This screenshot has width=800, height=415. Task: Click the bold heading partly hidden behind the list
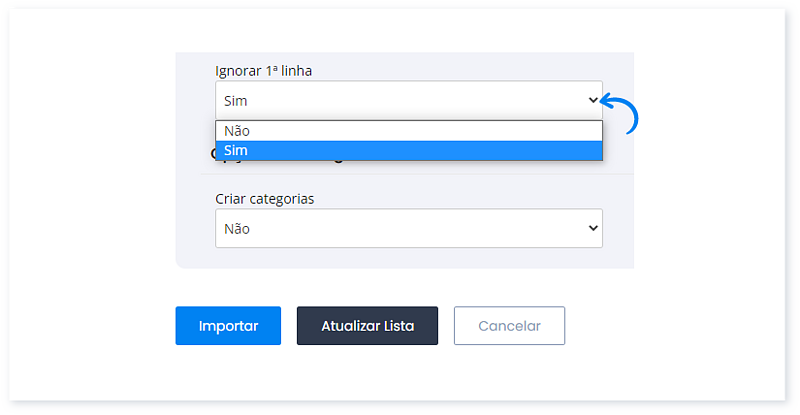click(213, 156)
